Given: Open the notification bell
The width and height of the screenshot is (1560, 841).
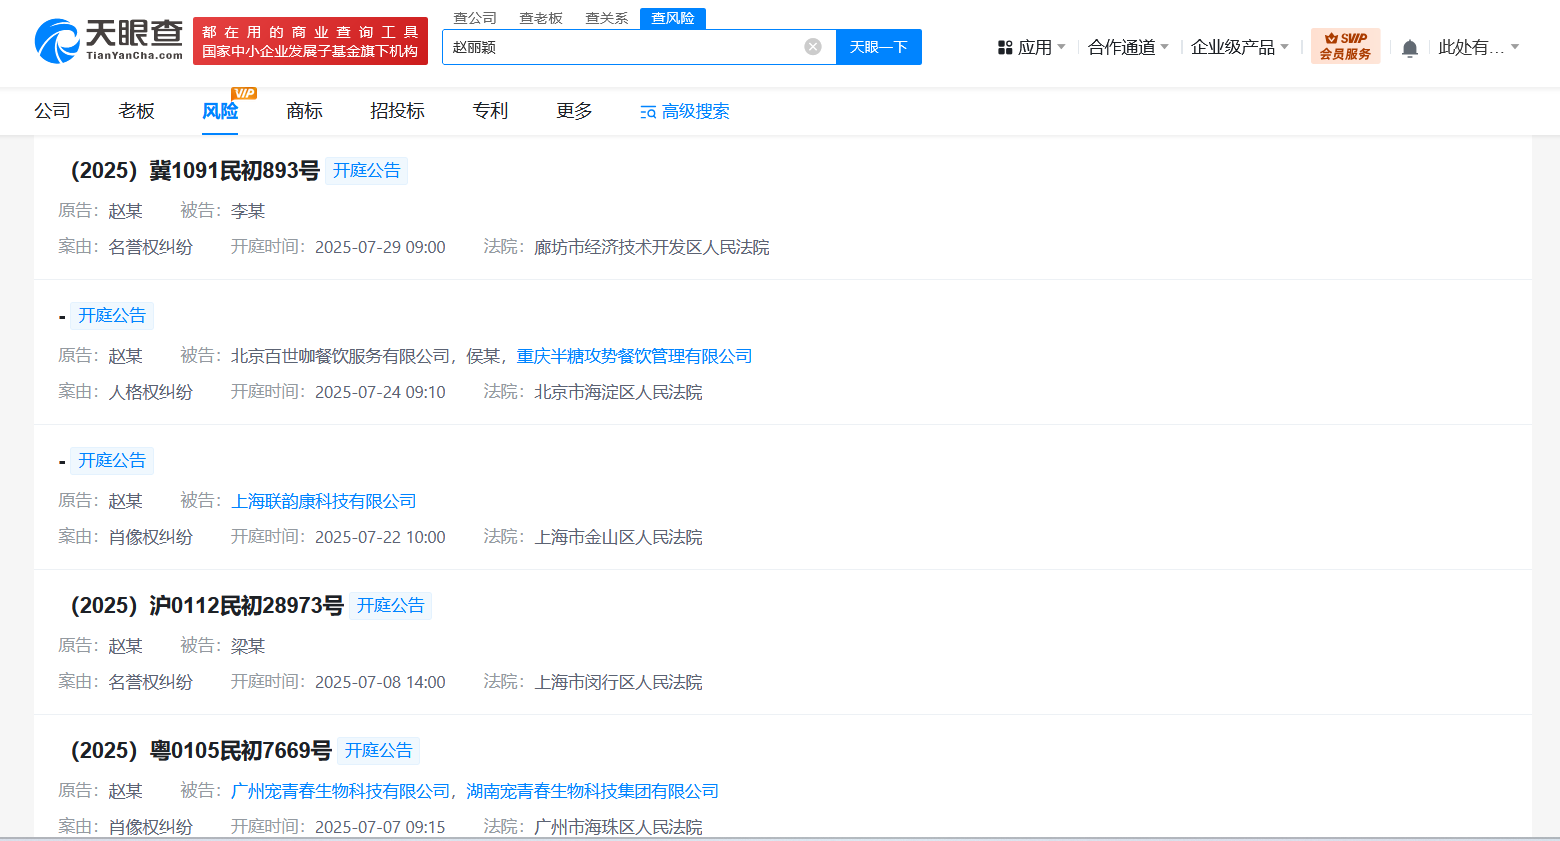Looking at the screenshot, I should click(1410, 48).
